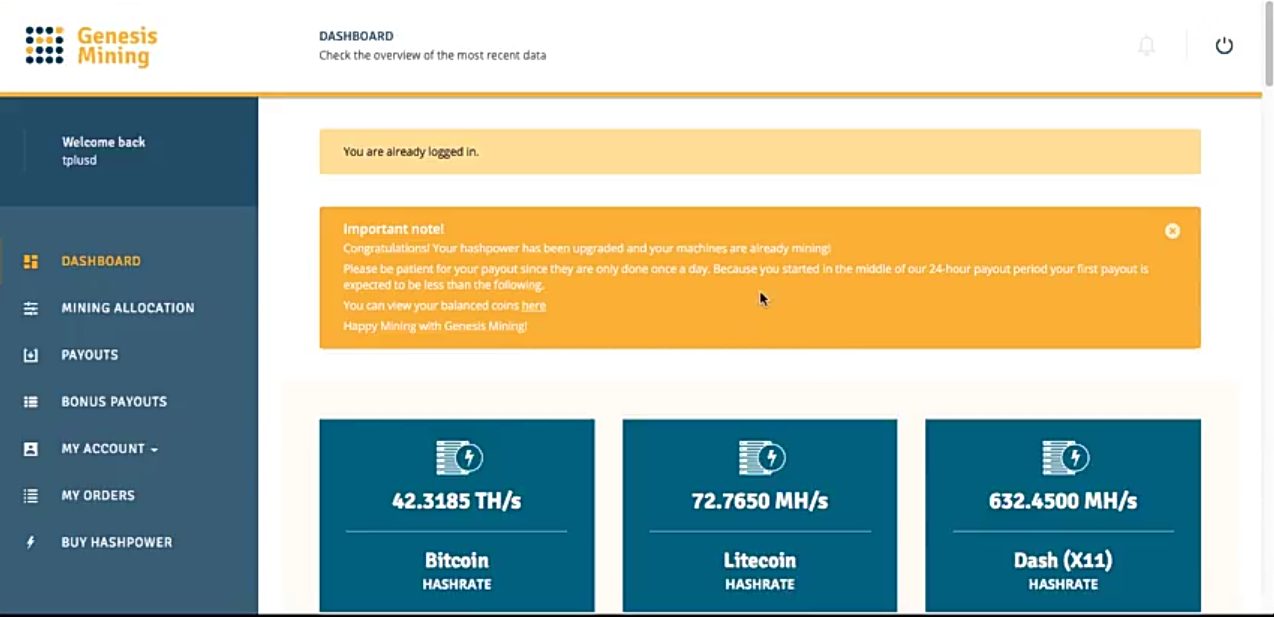Click the Payouts download icon
The width and height of the screenshot is (1274, 617).
(x=31, y=355)
